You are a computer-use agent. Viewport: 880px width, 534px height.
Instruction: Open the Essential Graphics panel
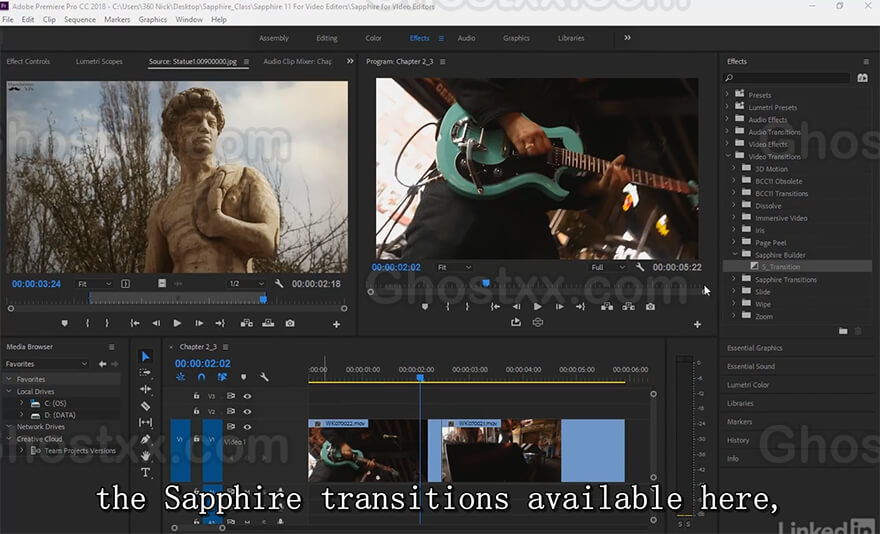[754, 348]
